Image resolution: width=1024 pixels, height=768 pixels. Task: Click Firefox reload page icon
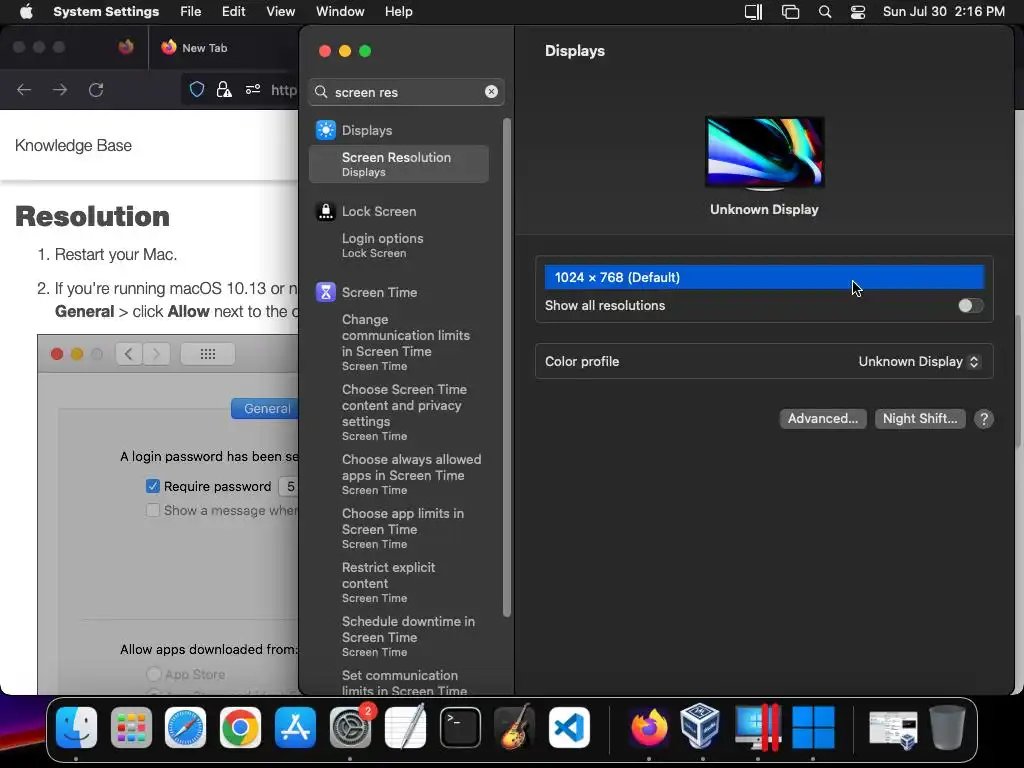pyautogui.click(x=96, y=89)
